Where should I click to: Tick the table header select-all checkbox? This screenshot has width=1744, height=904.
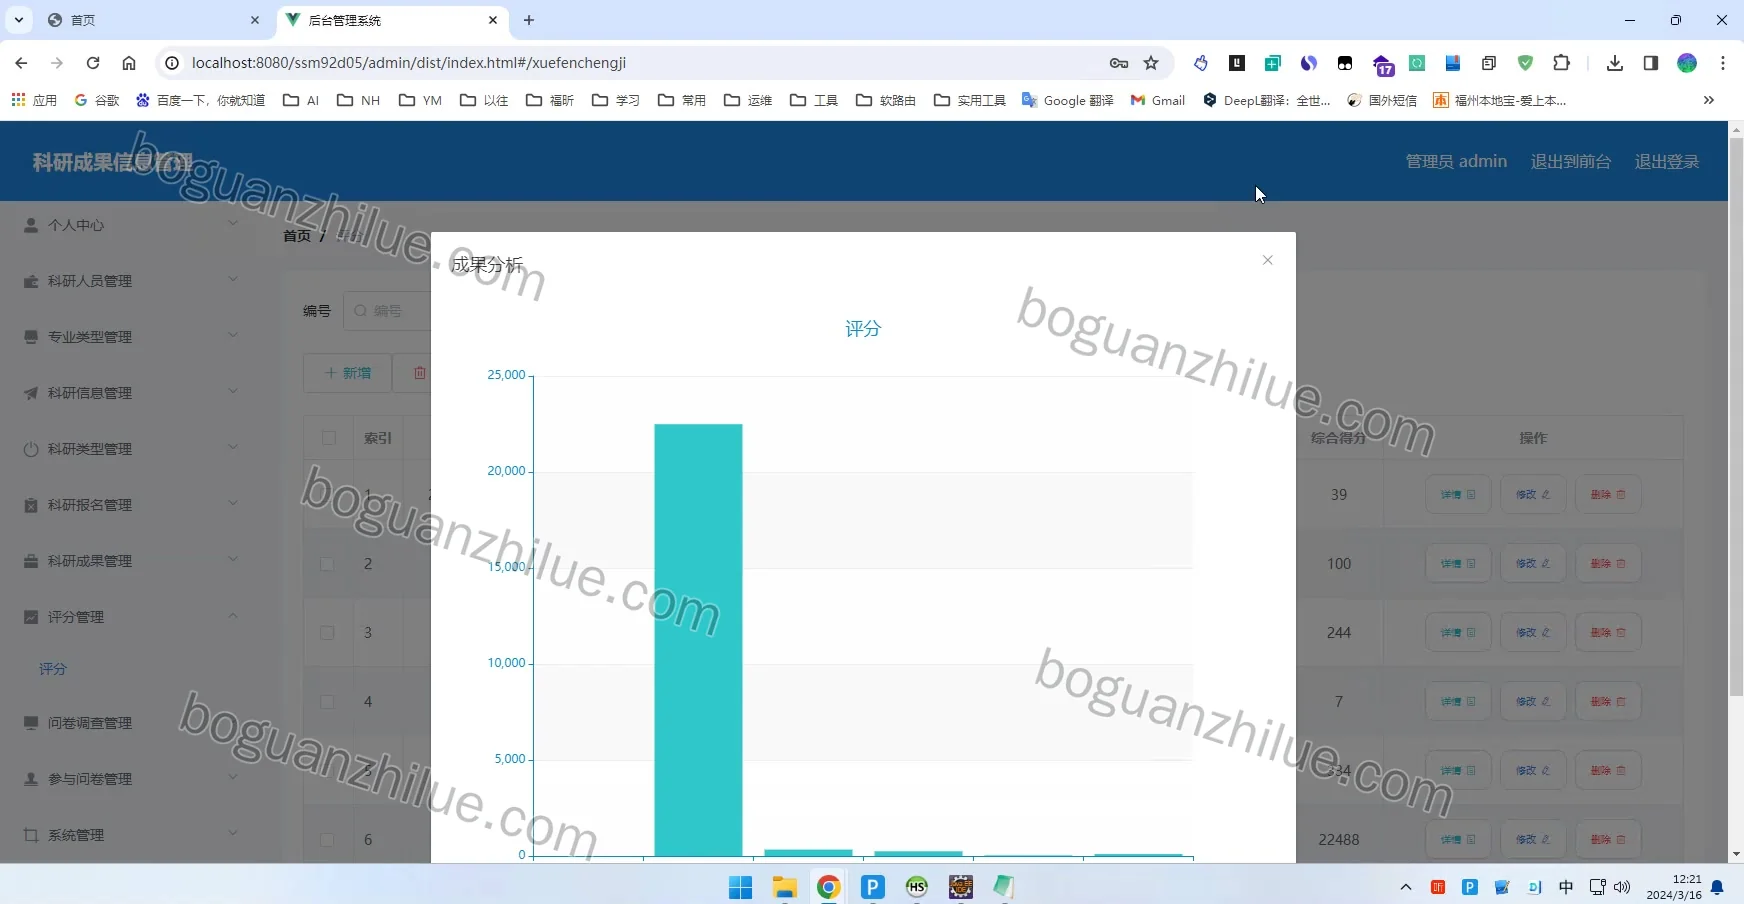click(x=328, y=438)
